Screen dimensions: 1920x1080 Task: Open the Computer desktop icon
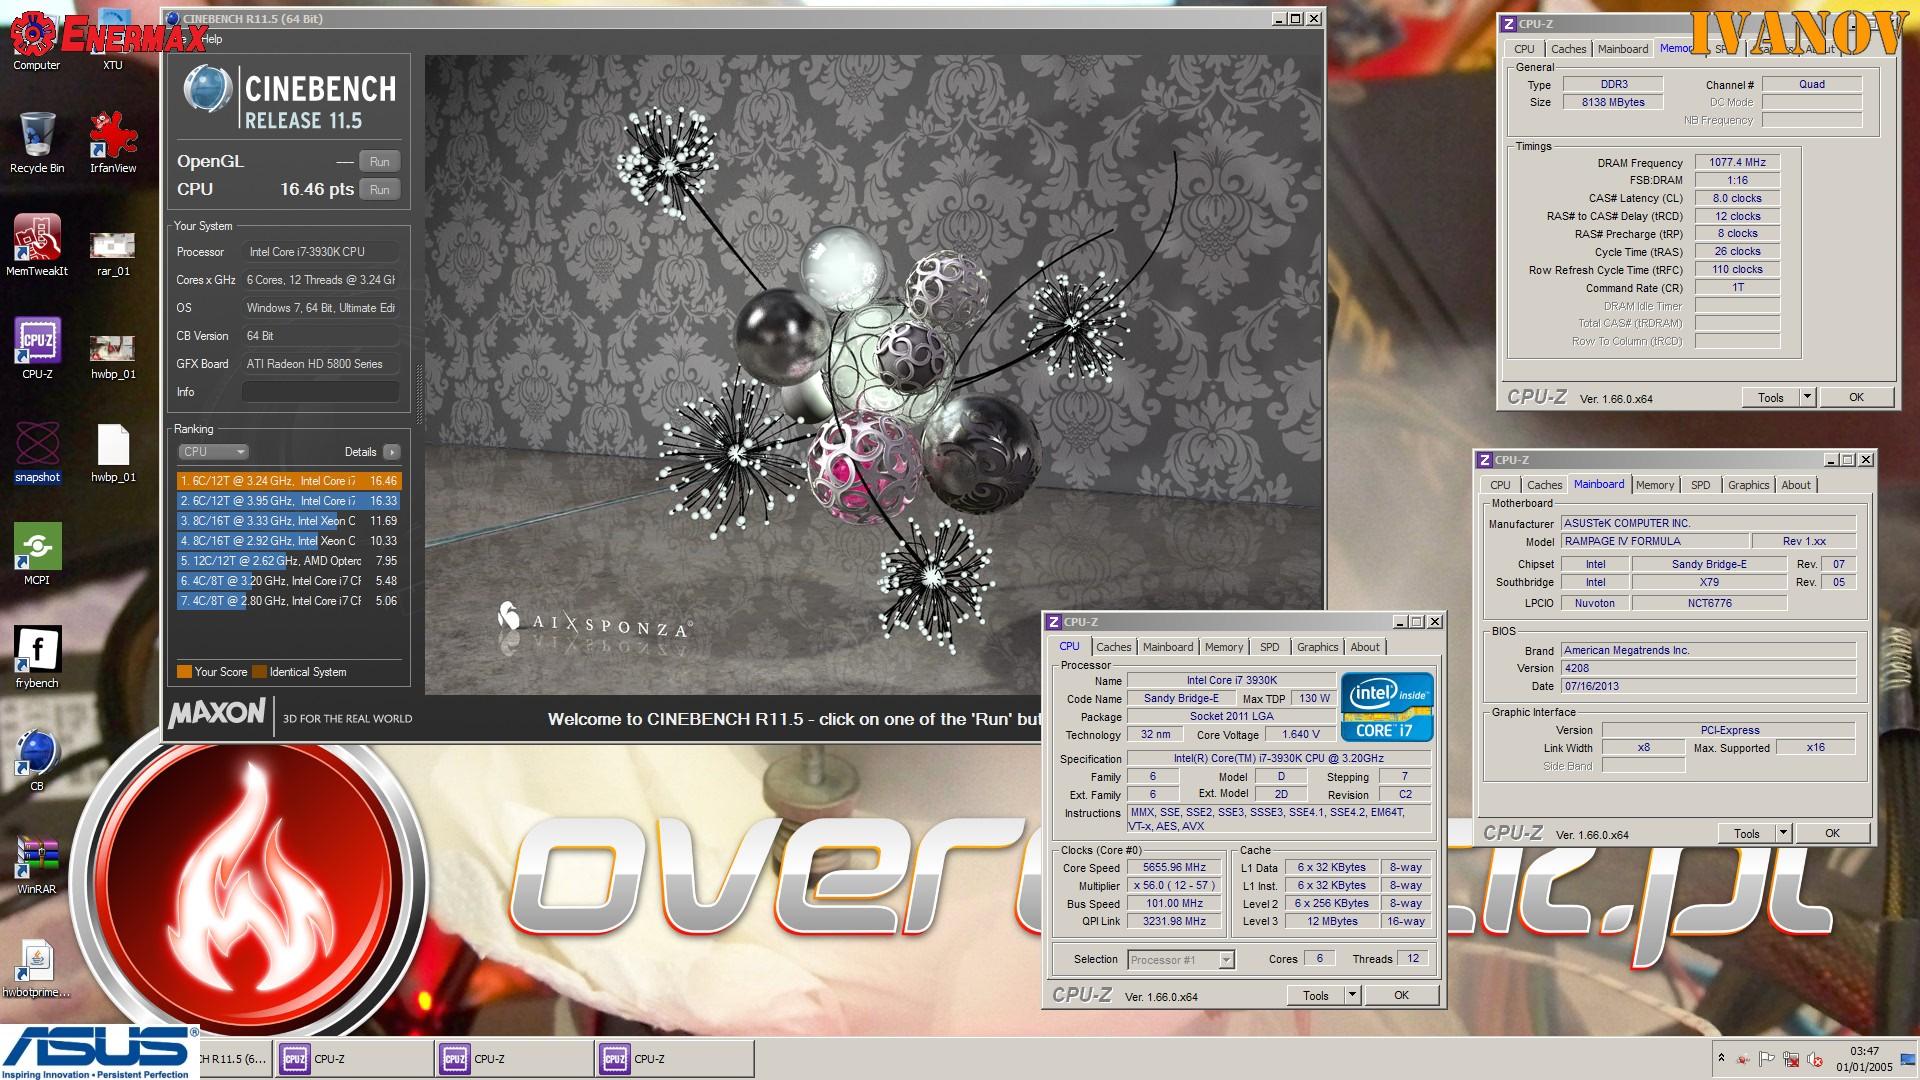click(37, 40)
